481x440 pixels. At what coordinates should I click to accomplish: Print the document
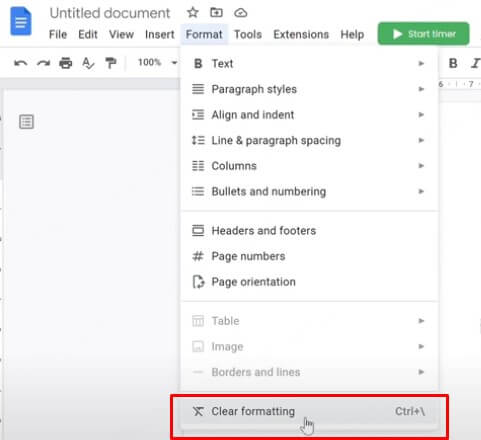coord(66,63)
